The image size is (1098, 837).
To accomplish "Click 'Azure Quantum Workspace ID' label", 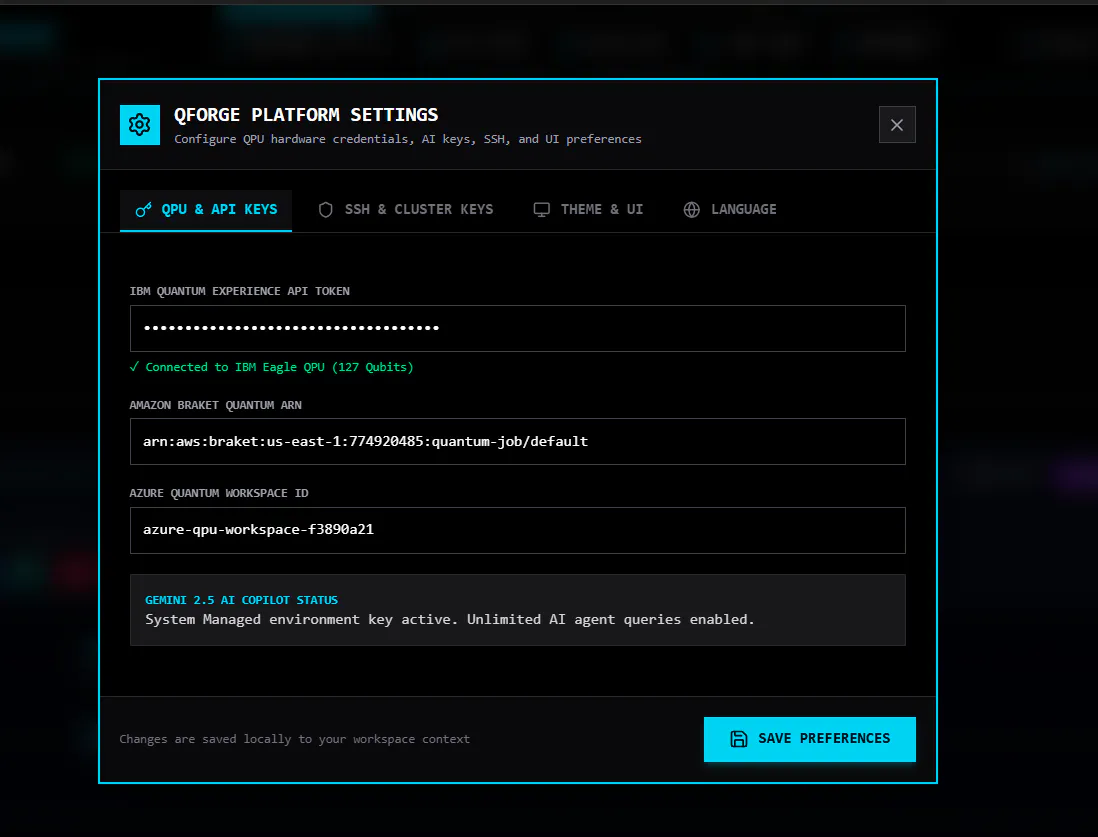I will (x=218, y=493).
